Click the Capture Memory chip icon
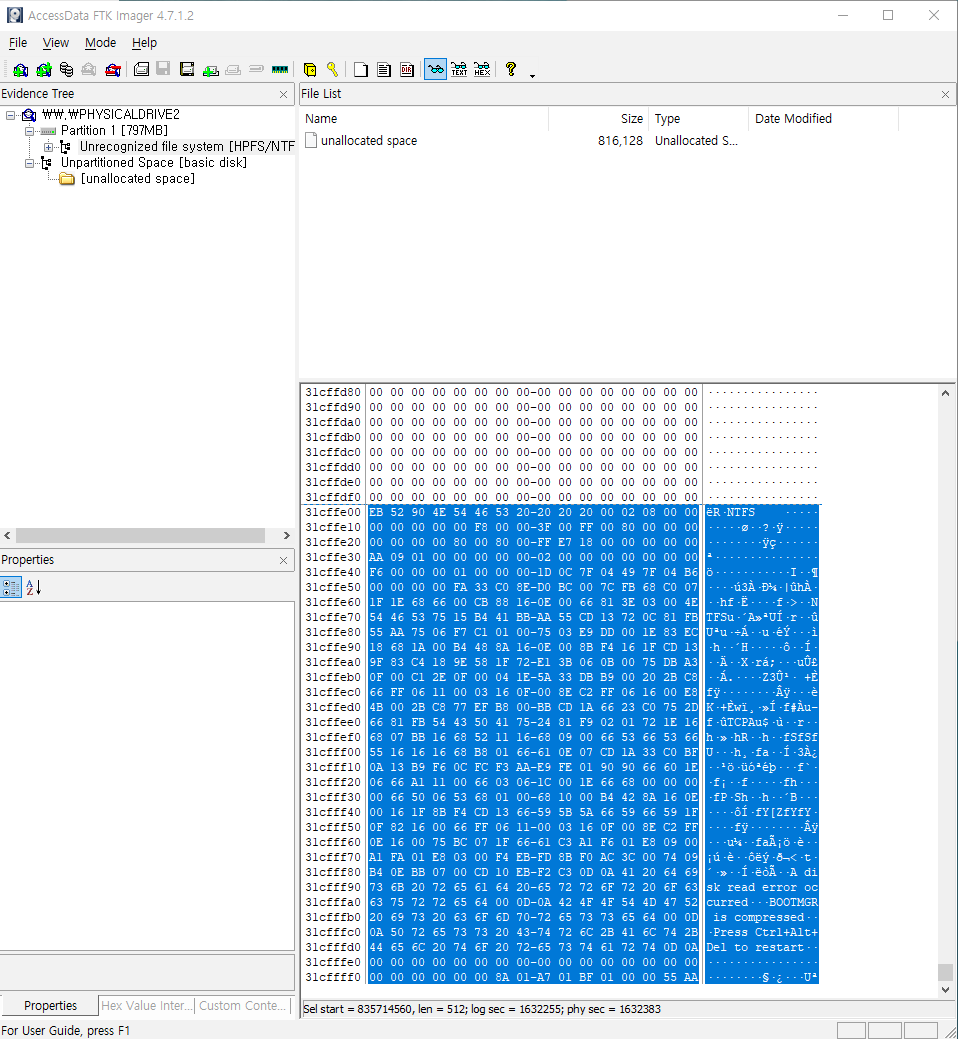958x1039 pixels. [x=280, y=69]
